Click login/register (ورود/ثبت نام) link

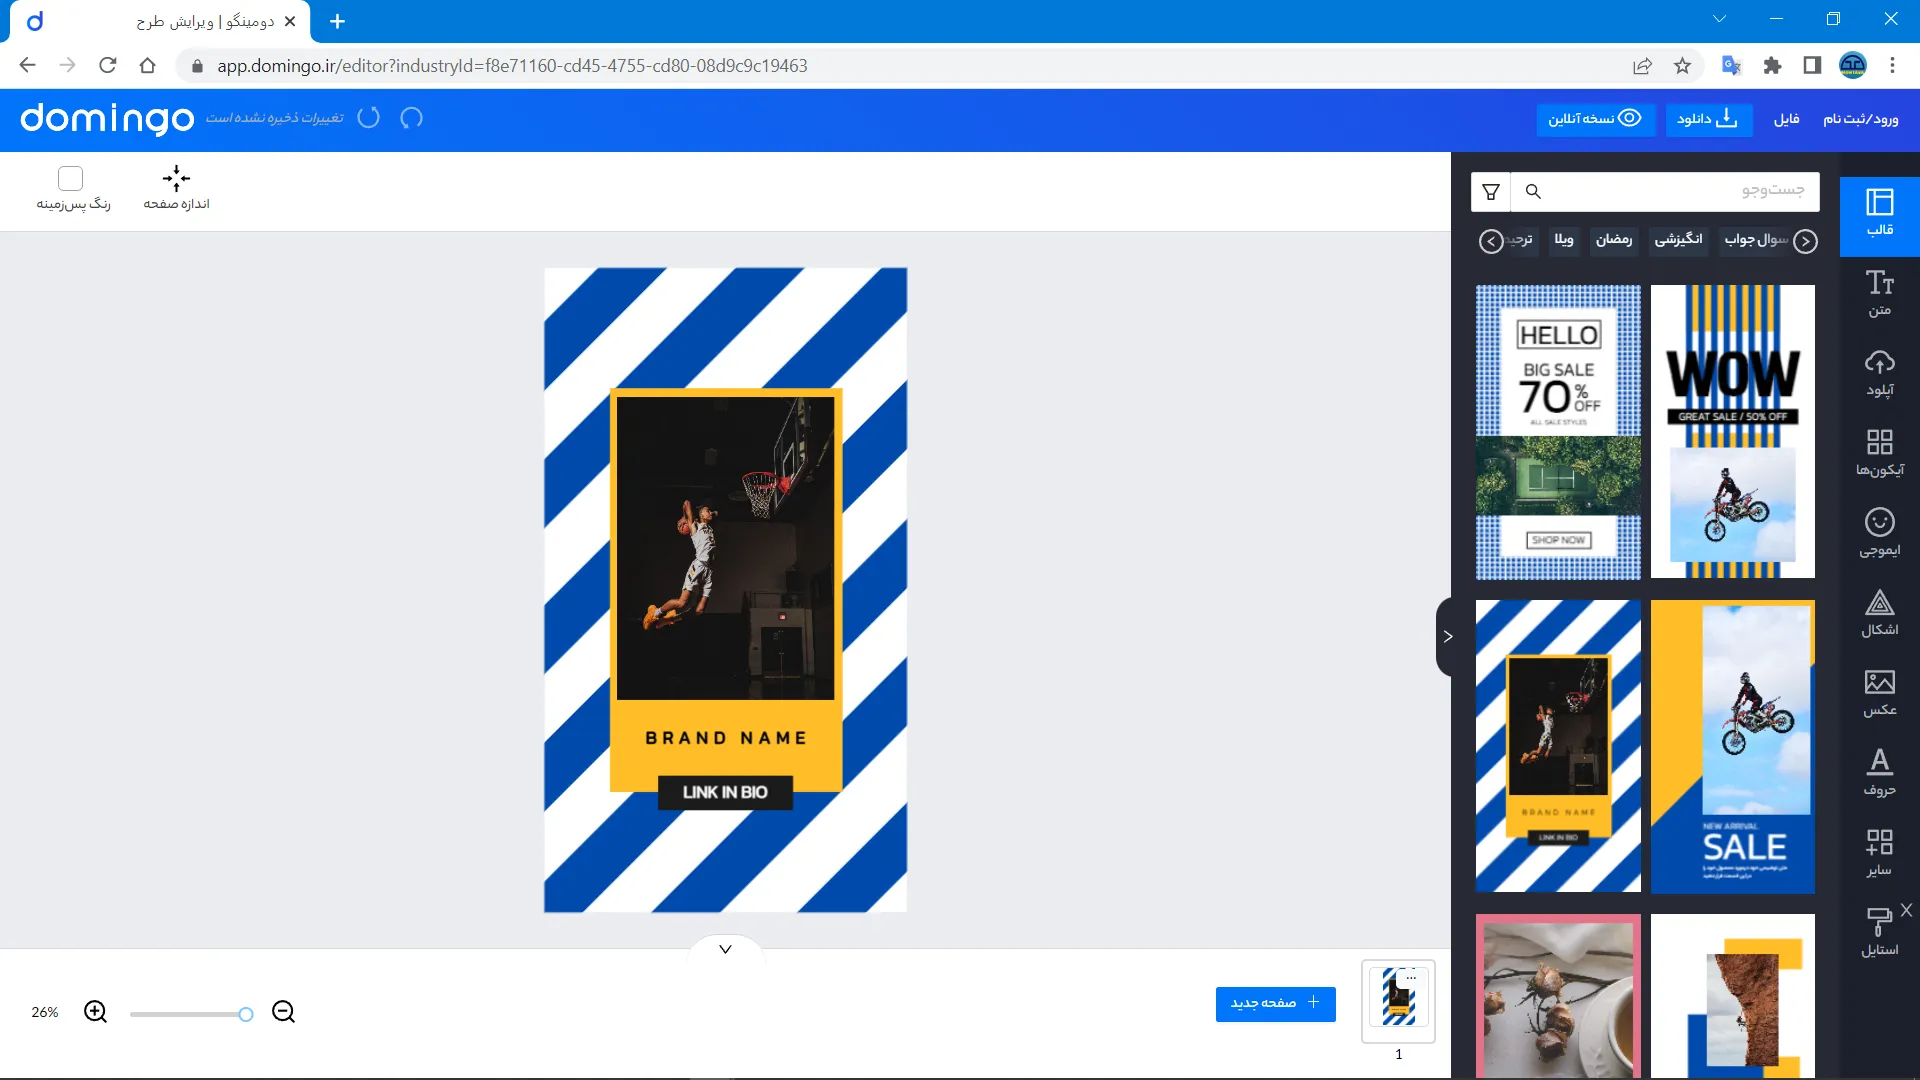click(1860, 119)
